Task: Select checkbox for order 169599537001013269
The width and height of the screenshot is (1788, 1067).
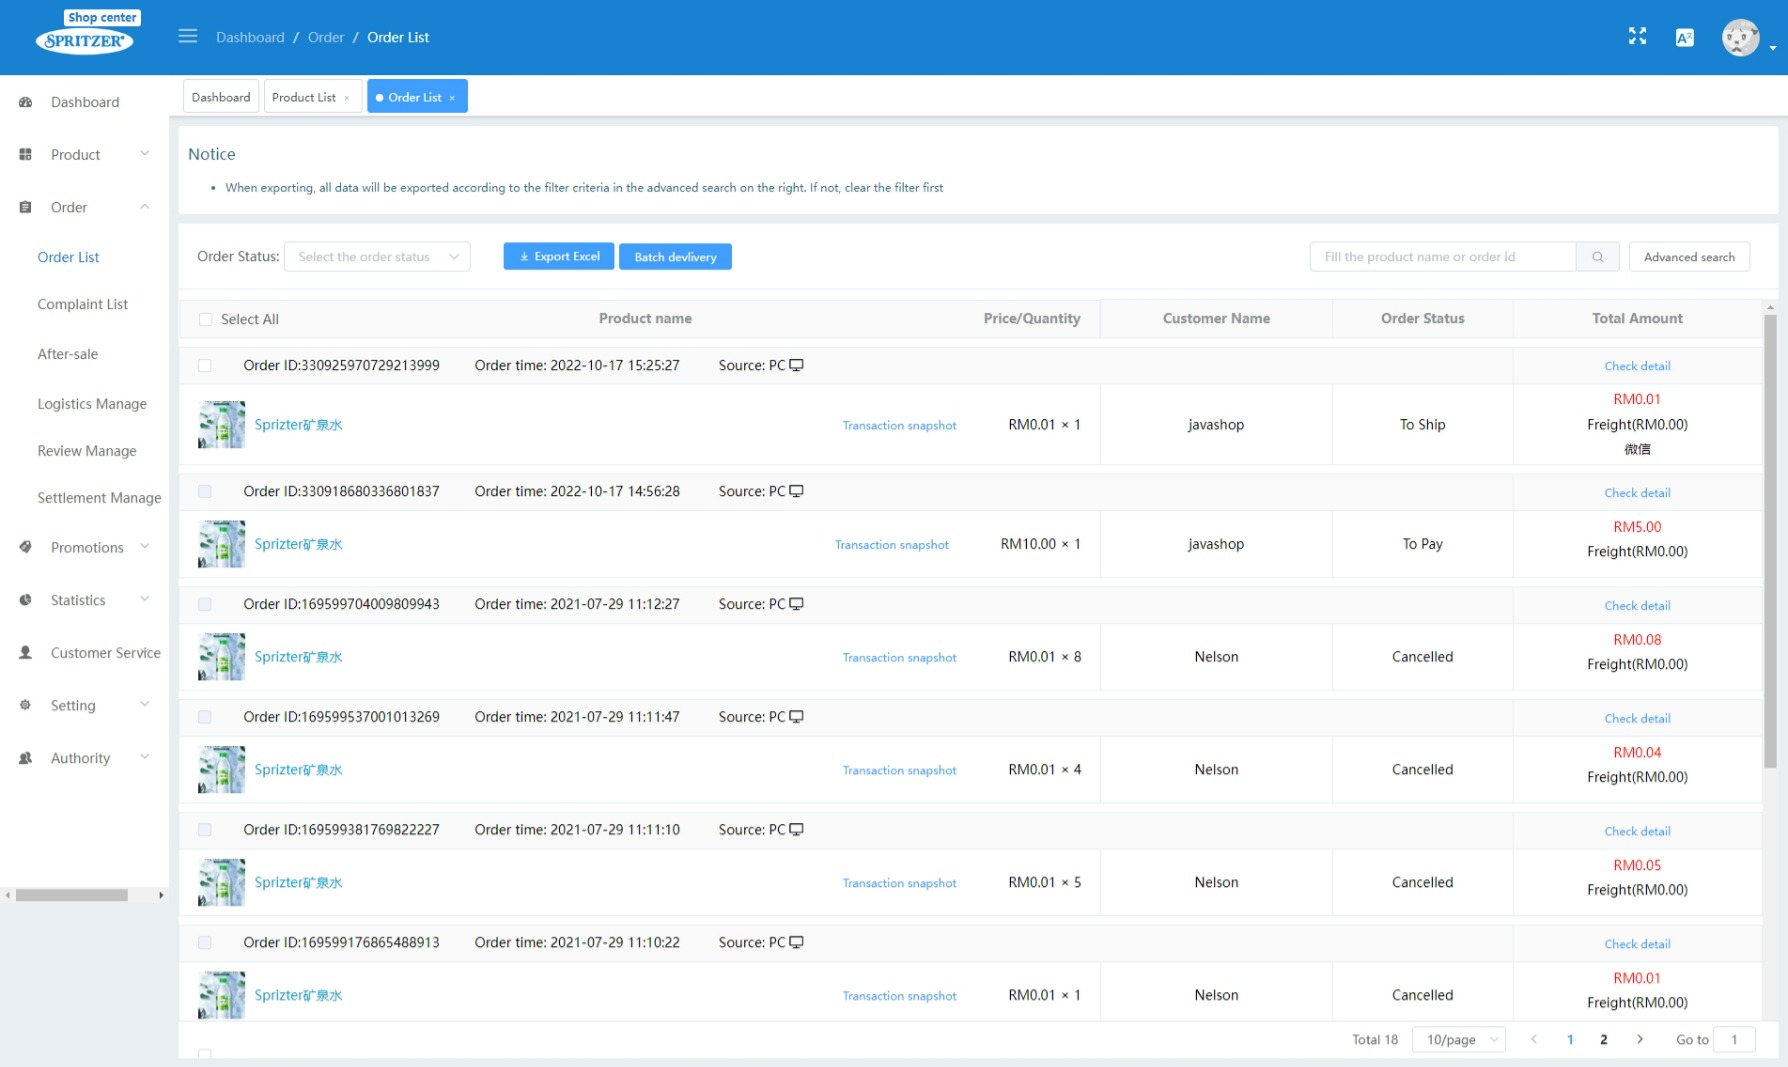Action: tap(205, 717)
